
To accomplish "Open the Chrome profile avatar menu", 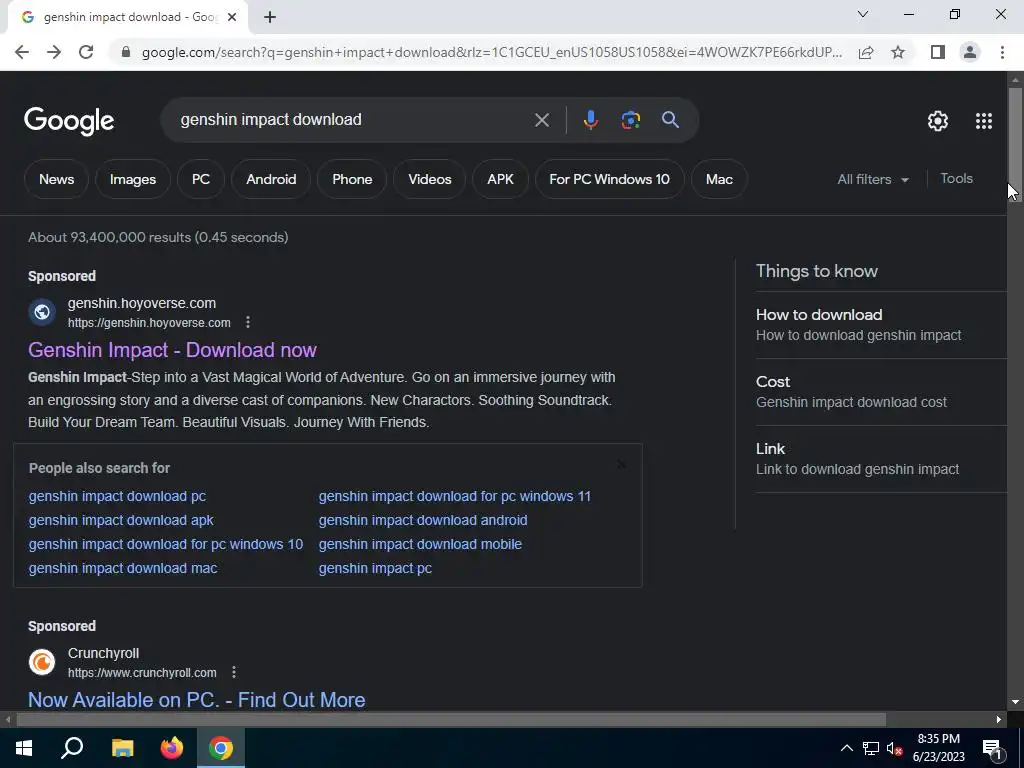I will 970,52.
